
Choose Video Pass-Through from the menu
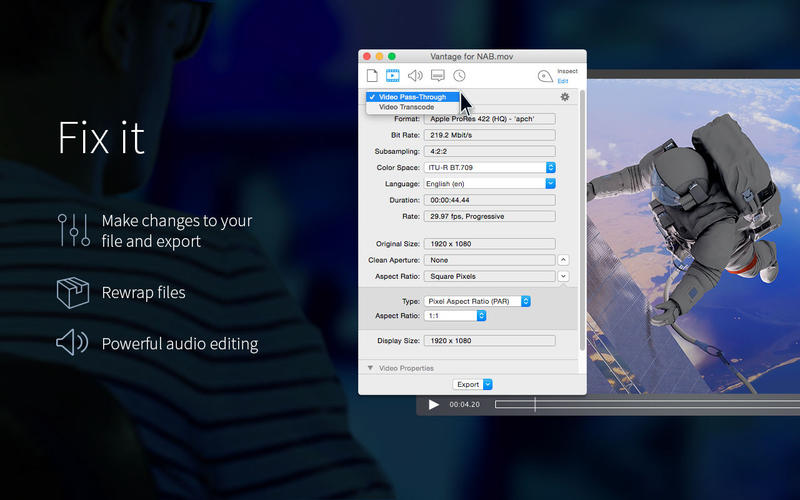[412, 97]
